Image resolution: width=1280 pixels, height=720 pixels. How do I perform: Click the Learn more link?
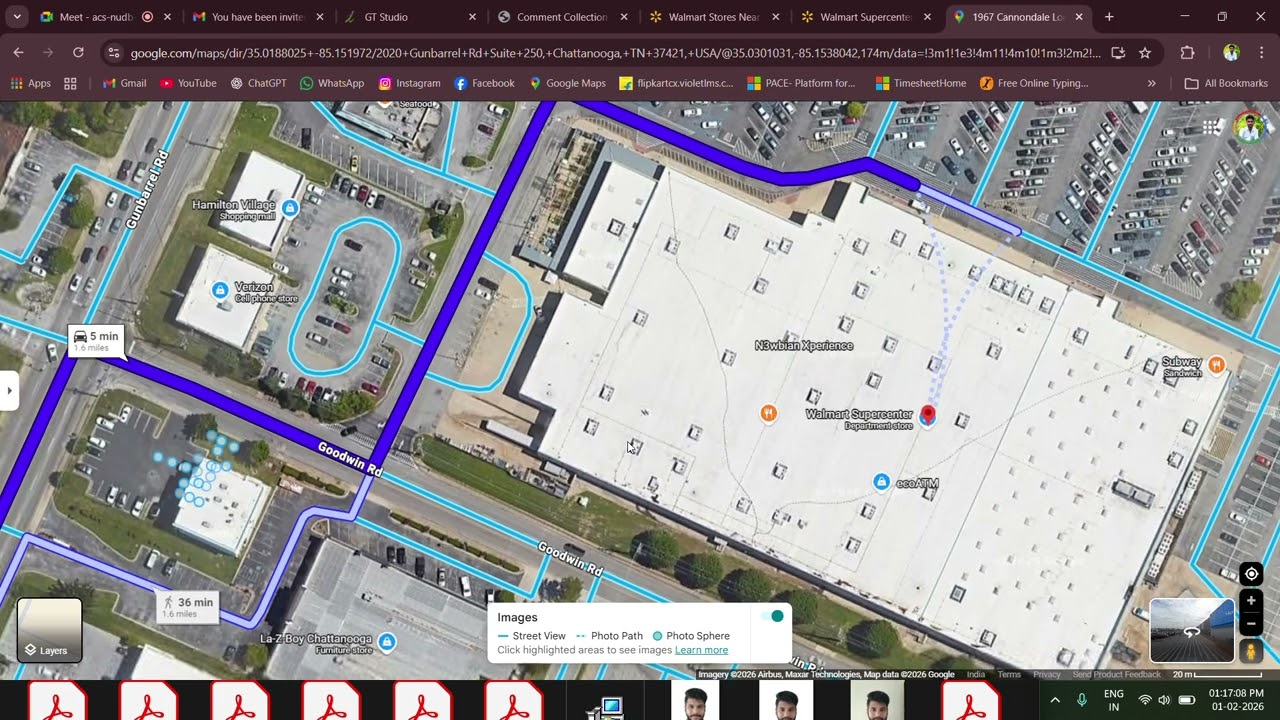(701, 650)
